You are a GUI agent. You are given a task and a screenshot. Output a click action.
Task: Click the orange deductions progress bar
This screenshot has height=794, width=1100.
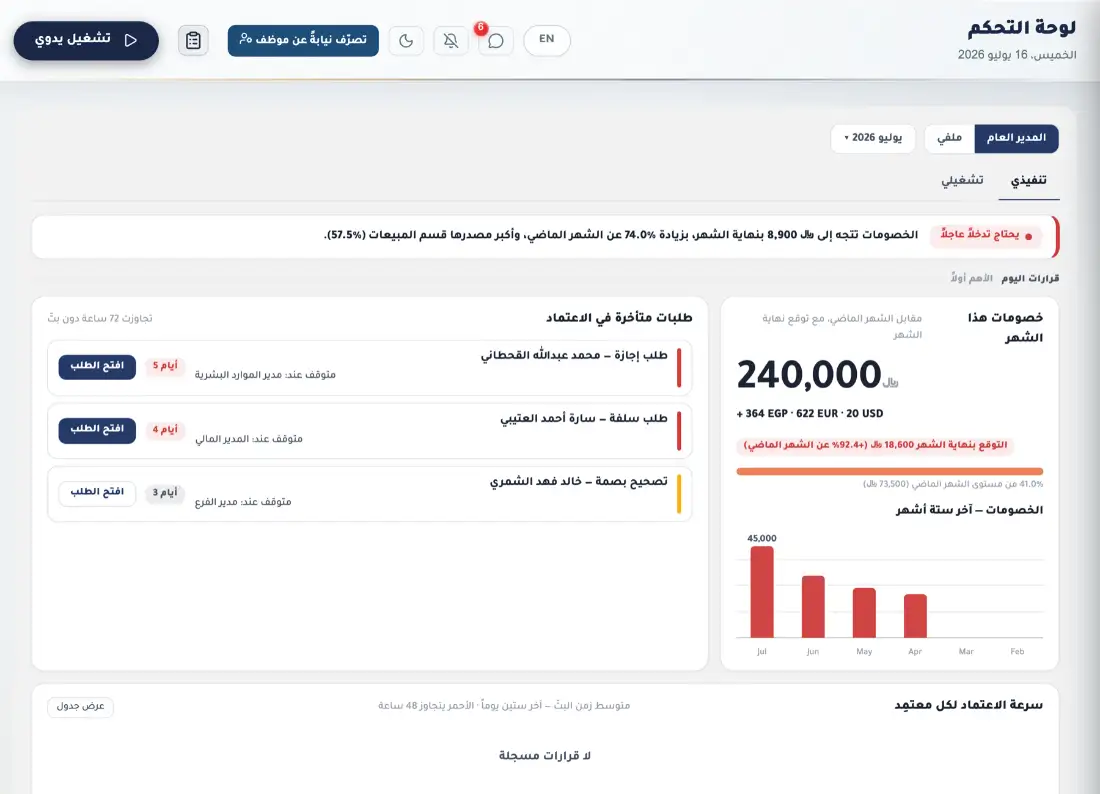(x=890, y=471)
